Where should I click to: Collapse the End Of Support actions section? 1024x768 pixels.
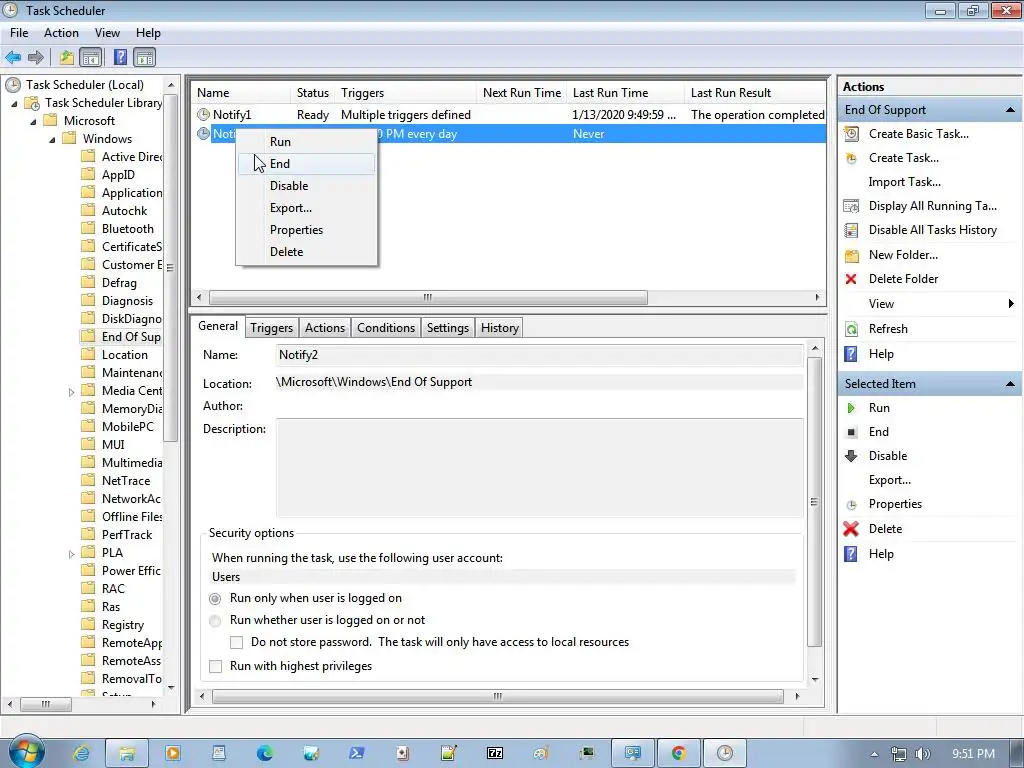coord(1010,110)
